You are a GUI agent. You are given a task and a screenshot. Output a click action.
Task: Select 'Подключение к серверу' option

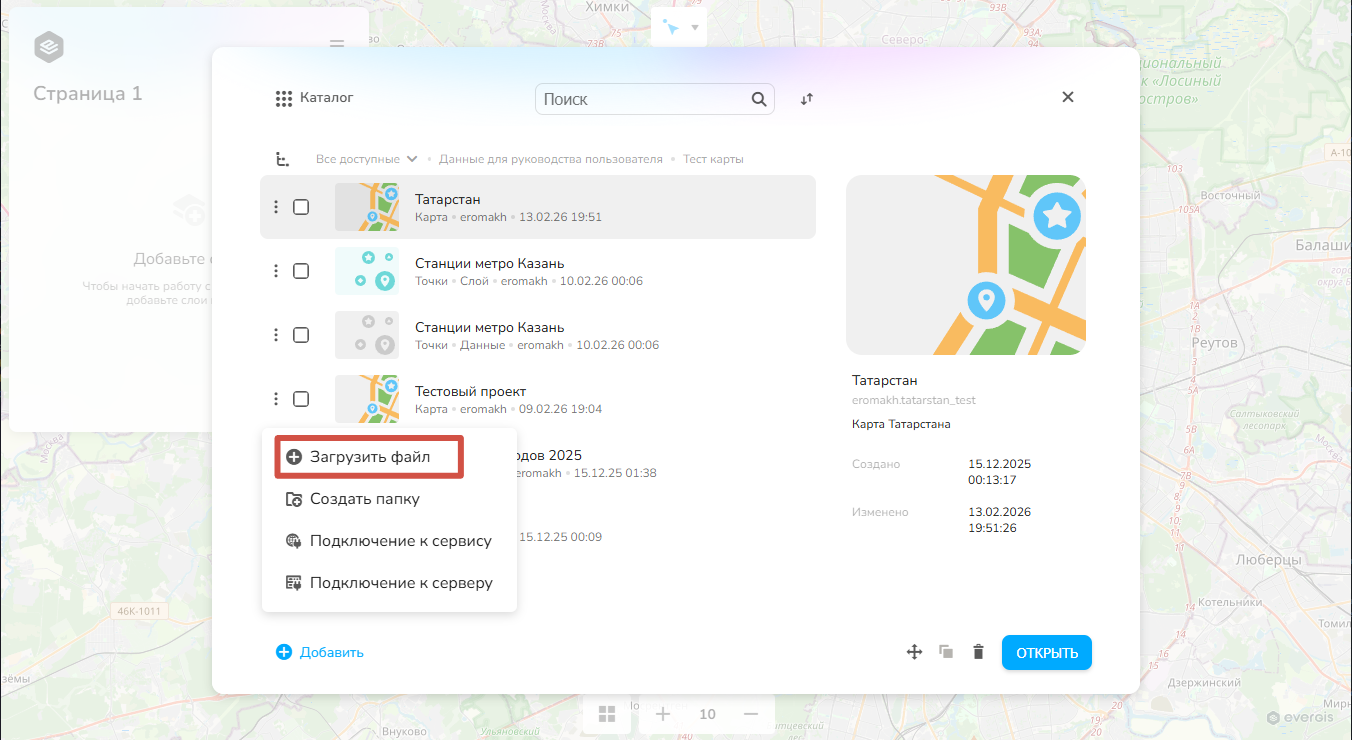pyautogui.click(x=389, y=583)
